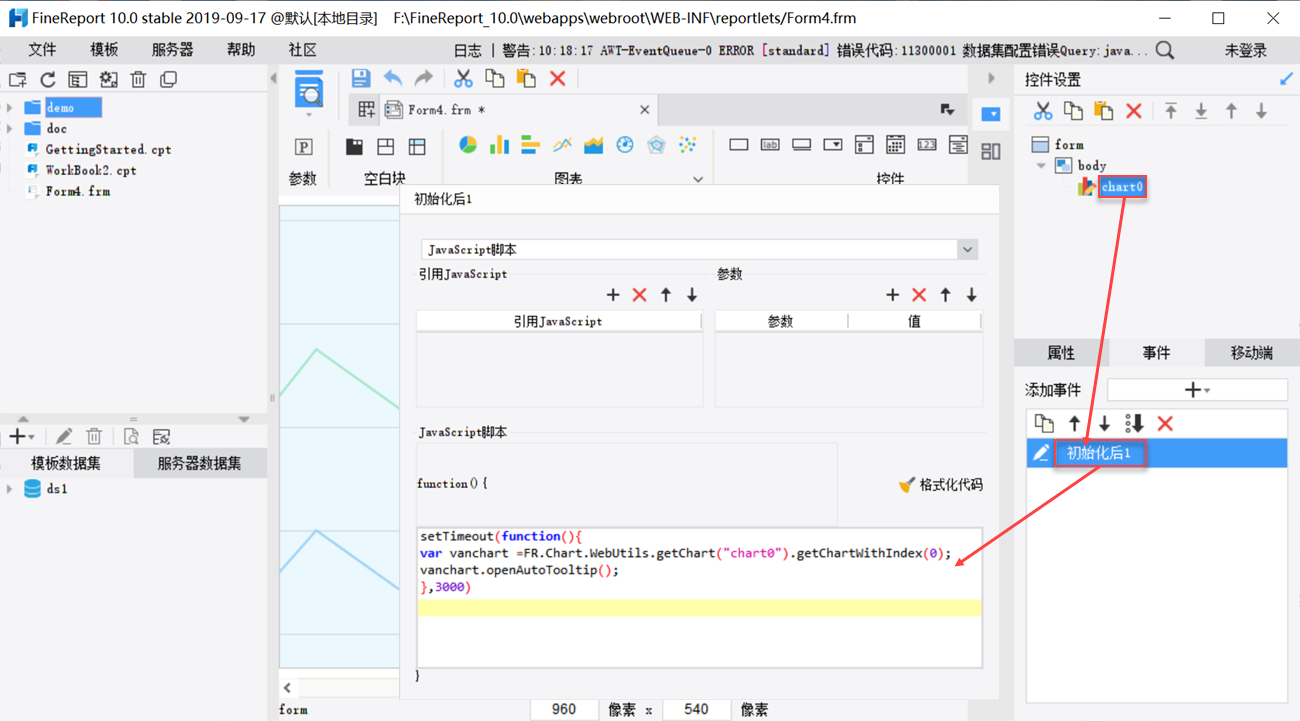The image size is (1300, 721).
Task: Cut selection using main toolbar scissors
Action: 463,79
